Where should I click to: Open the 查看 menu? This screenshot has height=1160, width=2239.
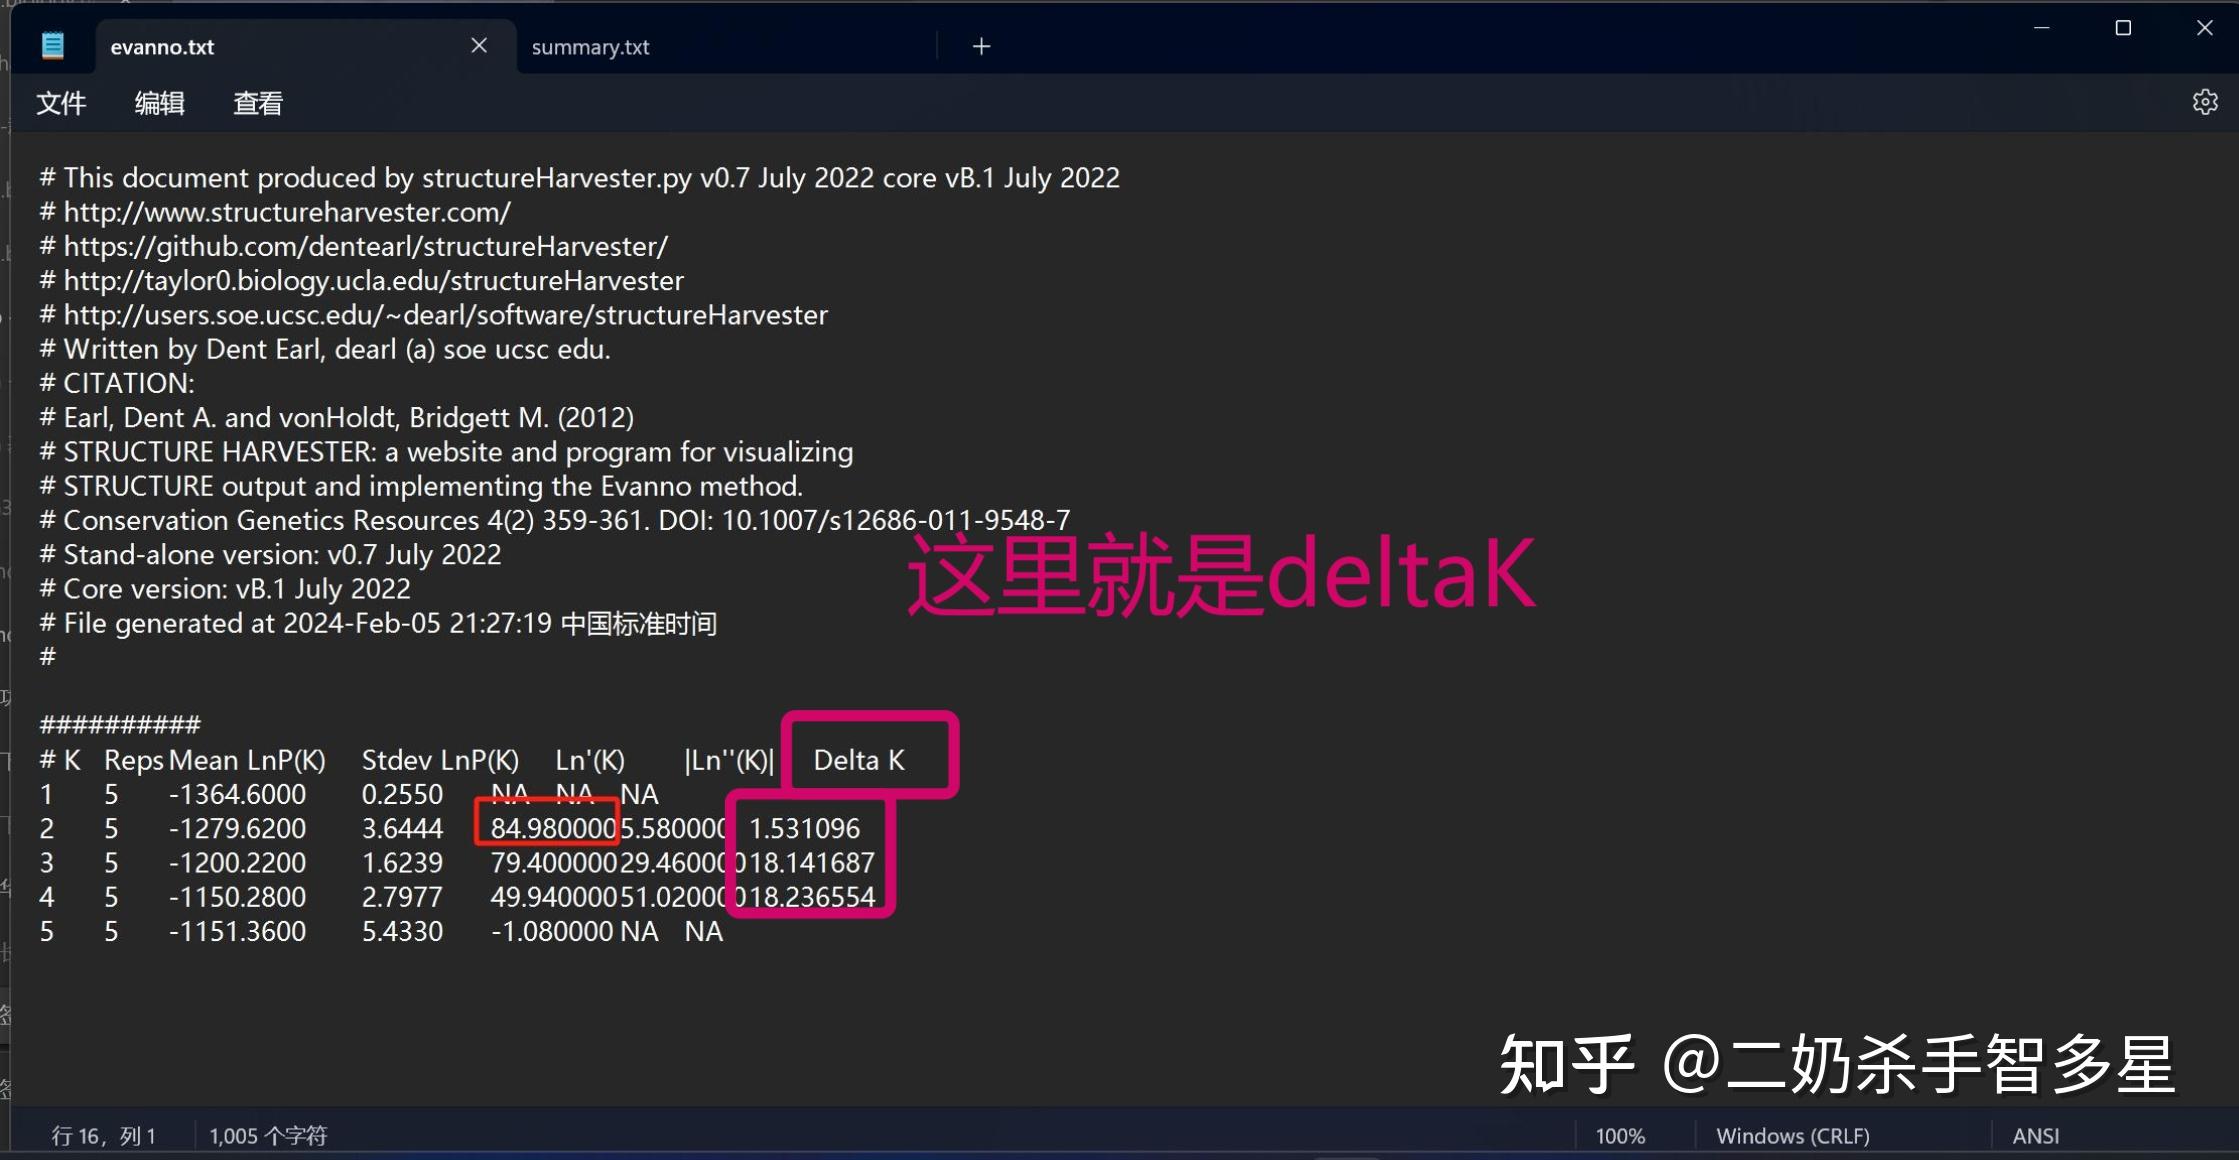[x=258, y=103]
